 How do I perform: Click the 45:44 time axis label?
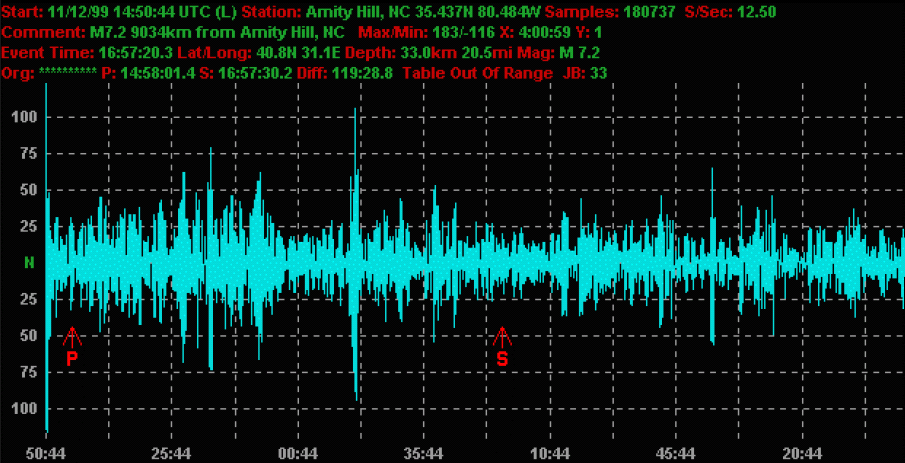[x=677, y=453]
